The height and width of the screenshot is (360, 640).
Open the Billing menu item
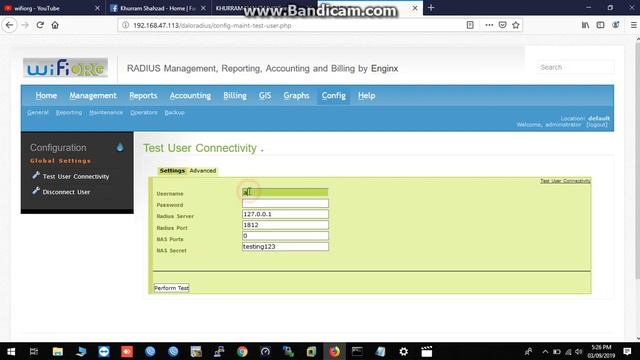tap(235, 96)
